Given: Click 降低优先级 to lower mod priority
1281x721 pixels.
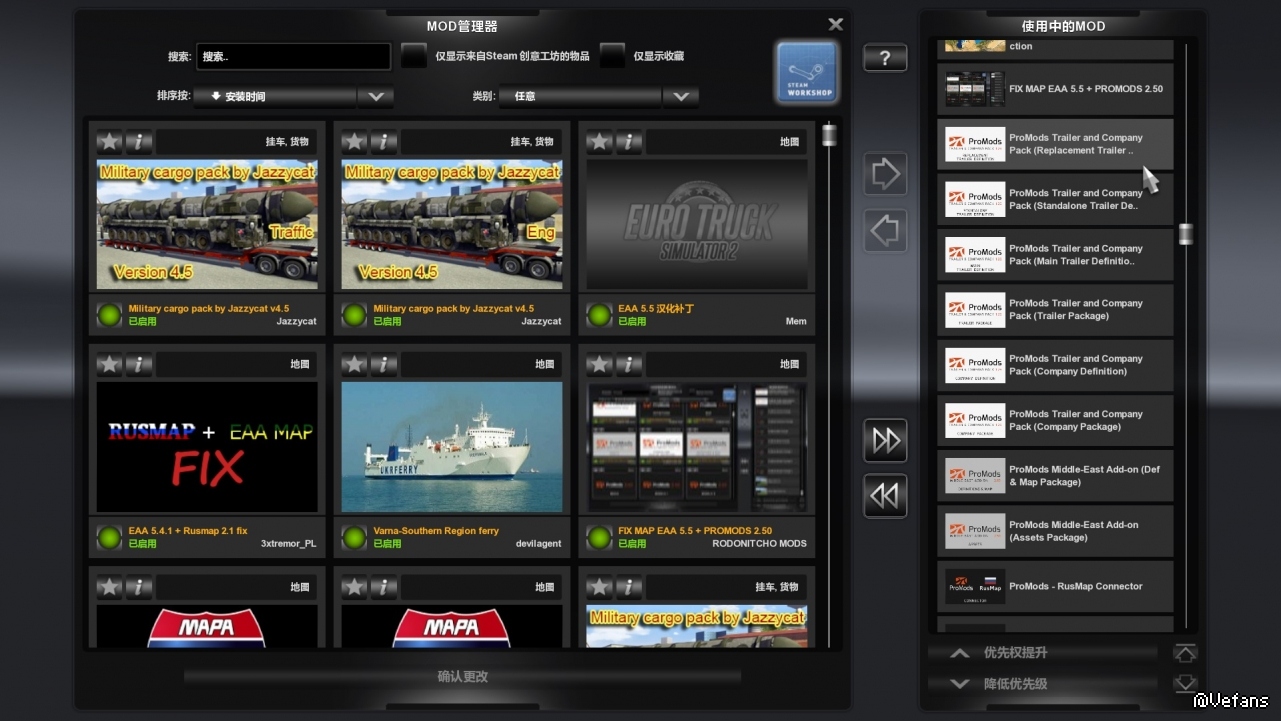Looking at the screenshot, I should pyautogui.click(x=1043, y=684).
